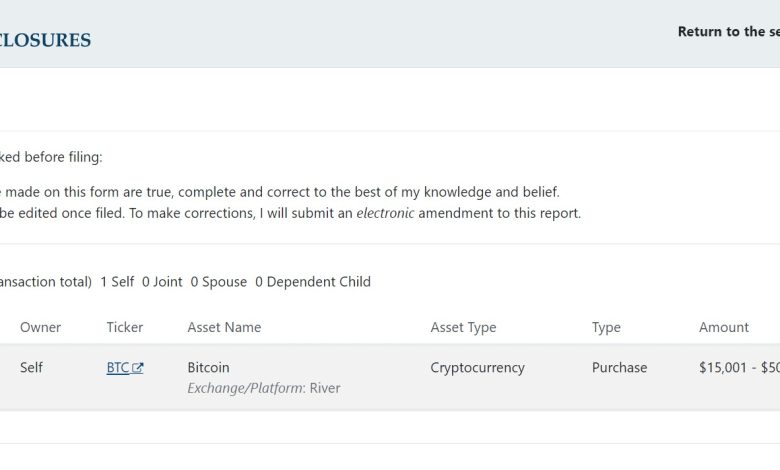
Task: Click the Self owner cell
Action: pyautogui.click(x=31, y=367)
